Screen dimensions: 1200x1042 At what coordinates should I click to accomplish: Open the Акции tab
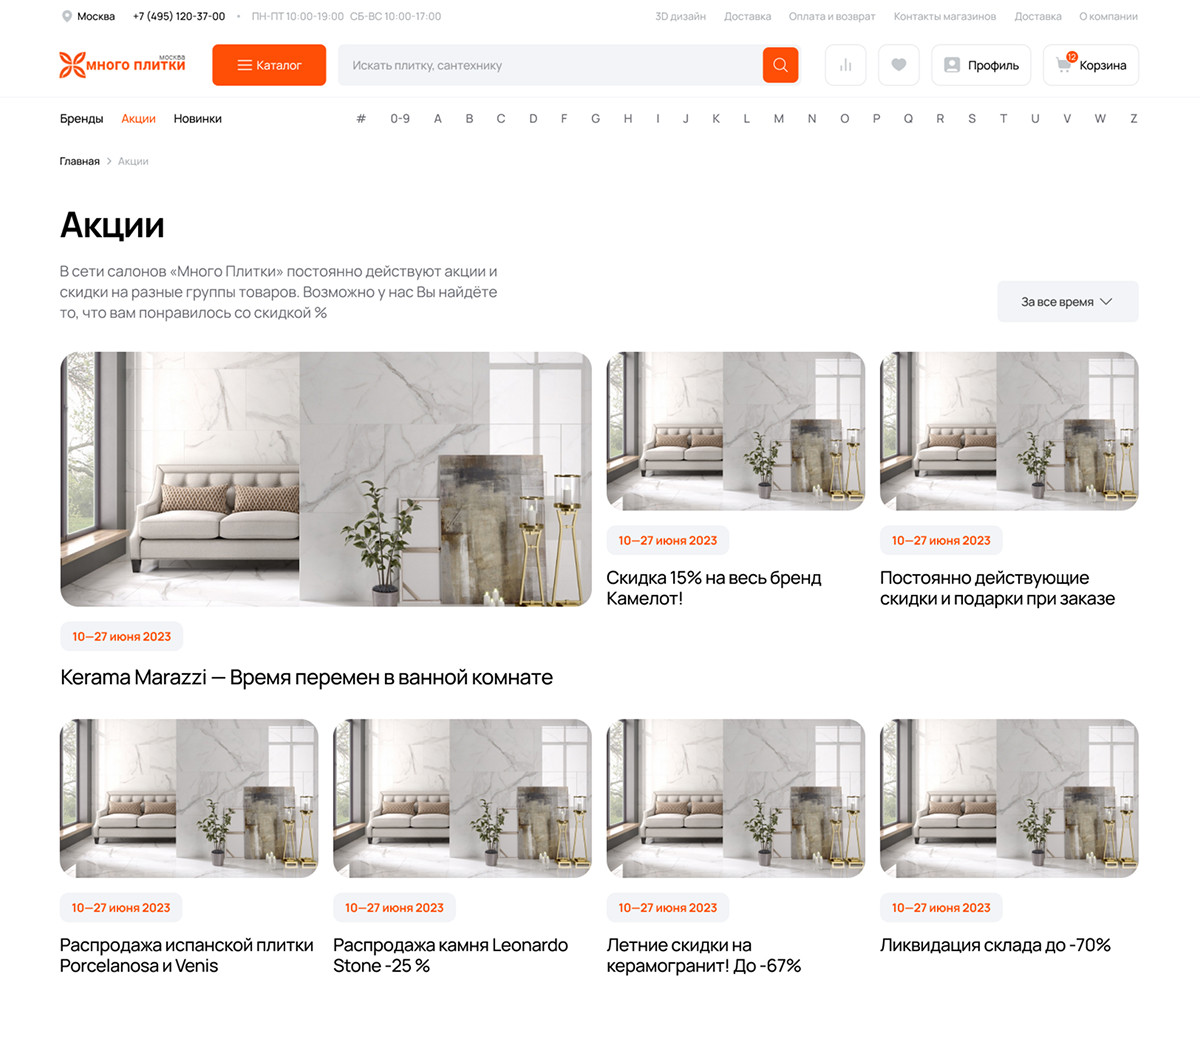point(138,119)
